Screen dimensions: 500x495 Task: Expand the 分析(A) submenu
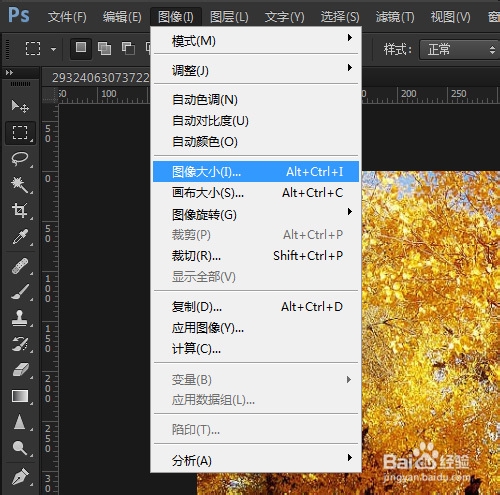click(x=256, y=461)
